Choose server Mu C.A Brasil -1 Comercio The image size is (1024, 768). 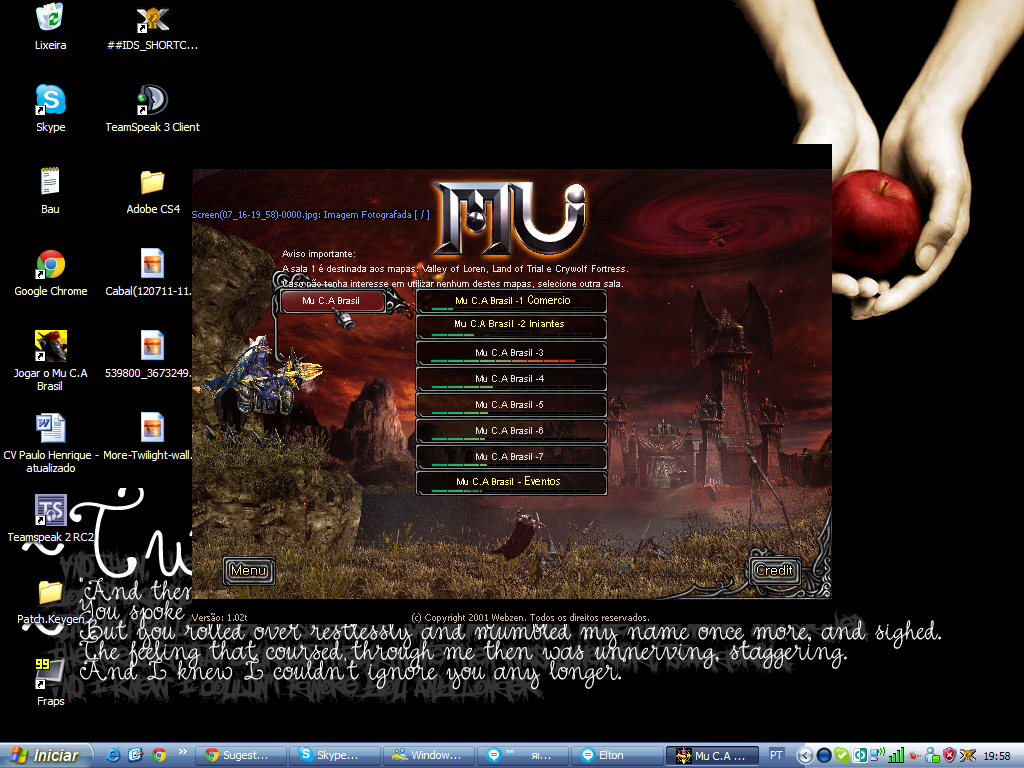(511, 301)
